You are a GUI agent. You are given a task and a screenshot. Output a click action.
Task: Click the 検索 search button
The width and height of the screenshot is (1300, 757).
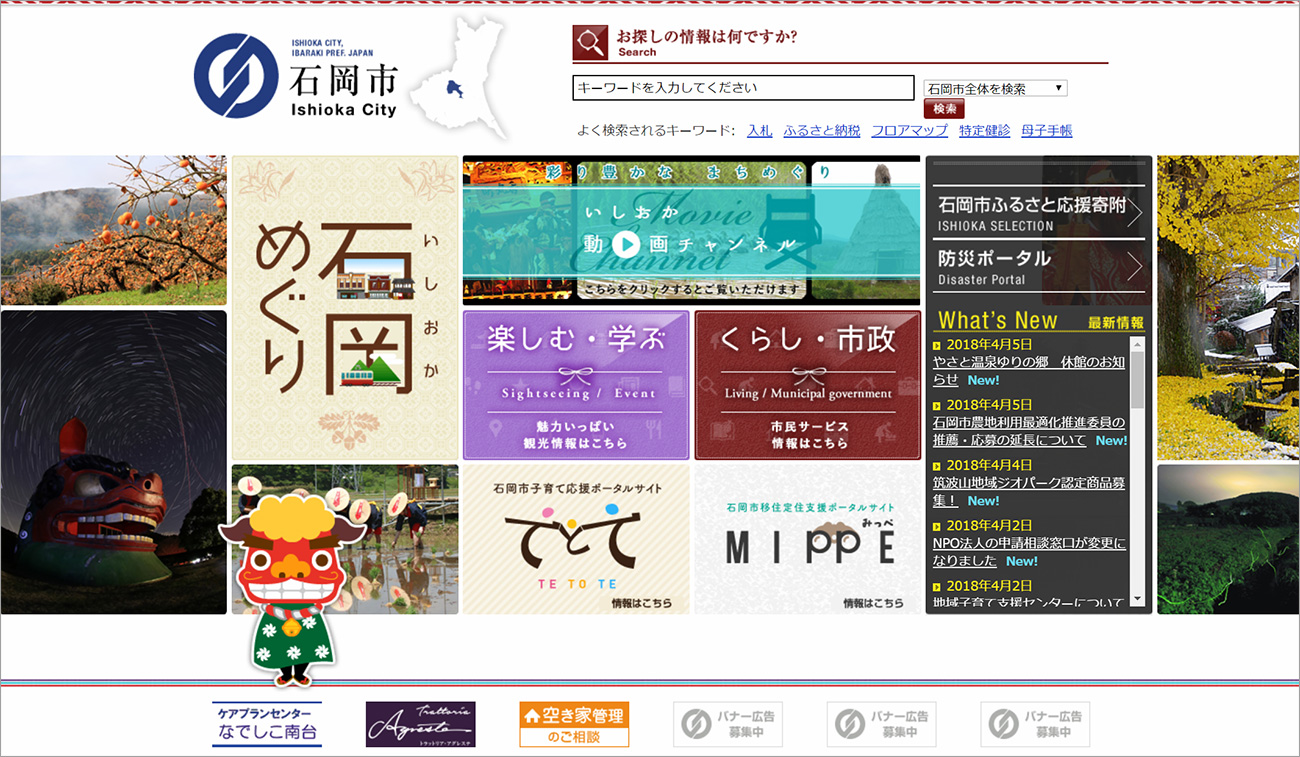pos(944,109)
